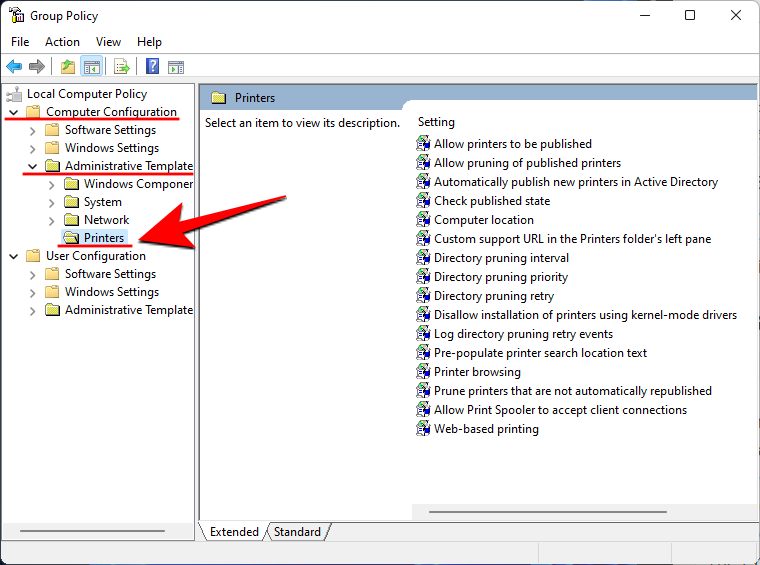Select Windows Settings under User Configuration
The width and height of the screenshot is (760, 565).
[112, 291]
